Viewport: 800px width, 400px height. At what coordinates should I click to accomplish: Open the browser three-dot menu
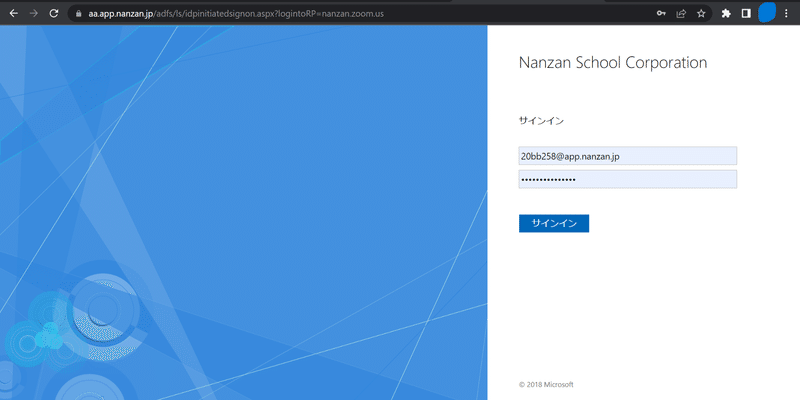(x=786, y=14)
